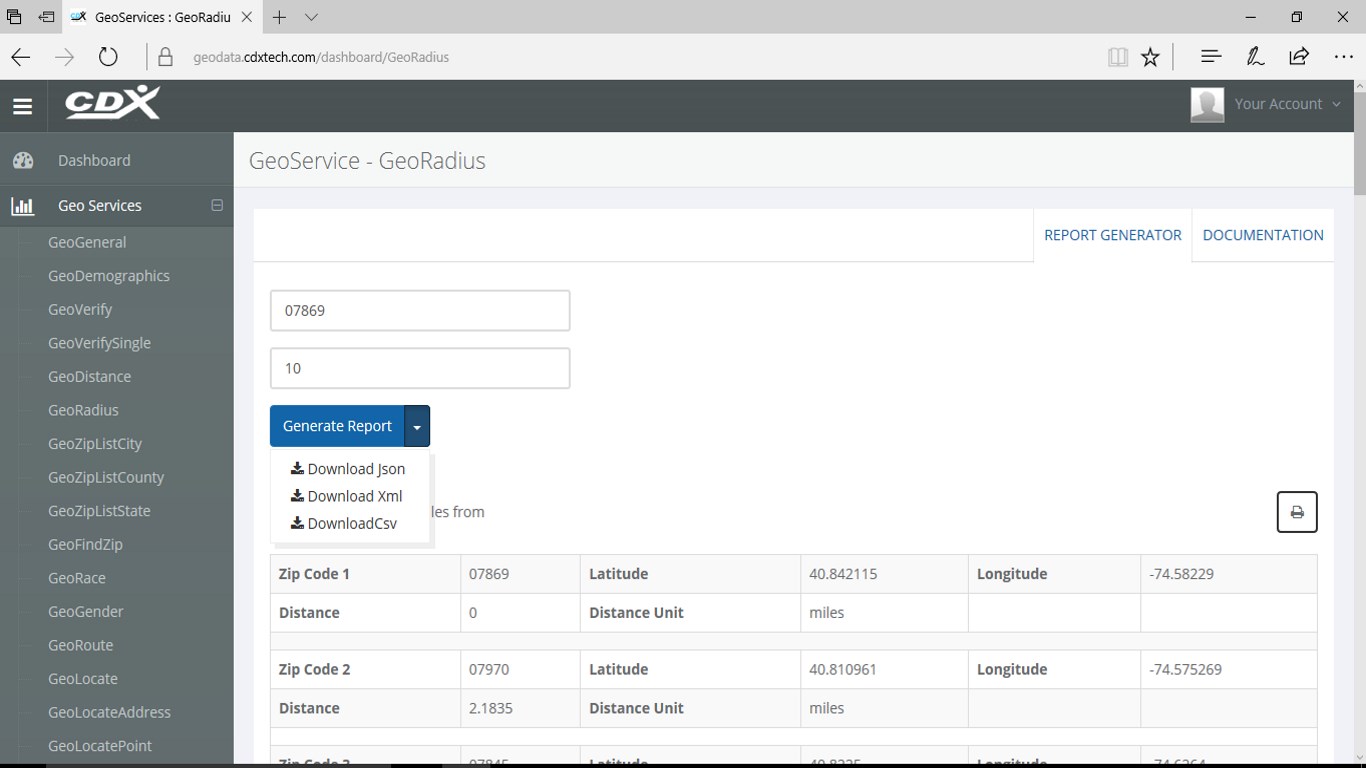Switch to Documentation tab

(1263, 235)
